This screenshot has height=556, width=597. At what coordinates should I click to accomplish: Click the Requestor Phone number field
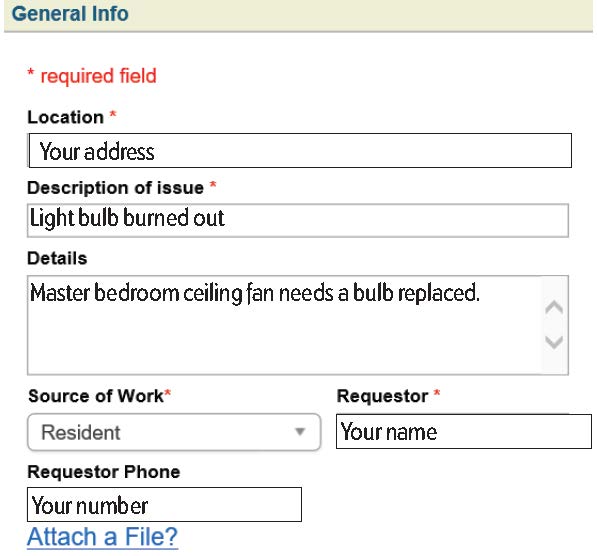(164, 505)
